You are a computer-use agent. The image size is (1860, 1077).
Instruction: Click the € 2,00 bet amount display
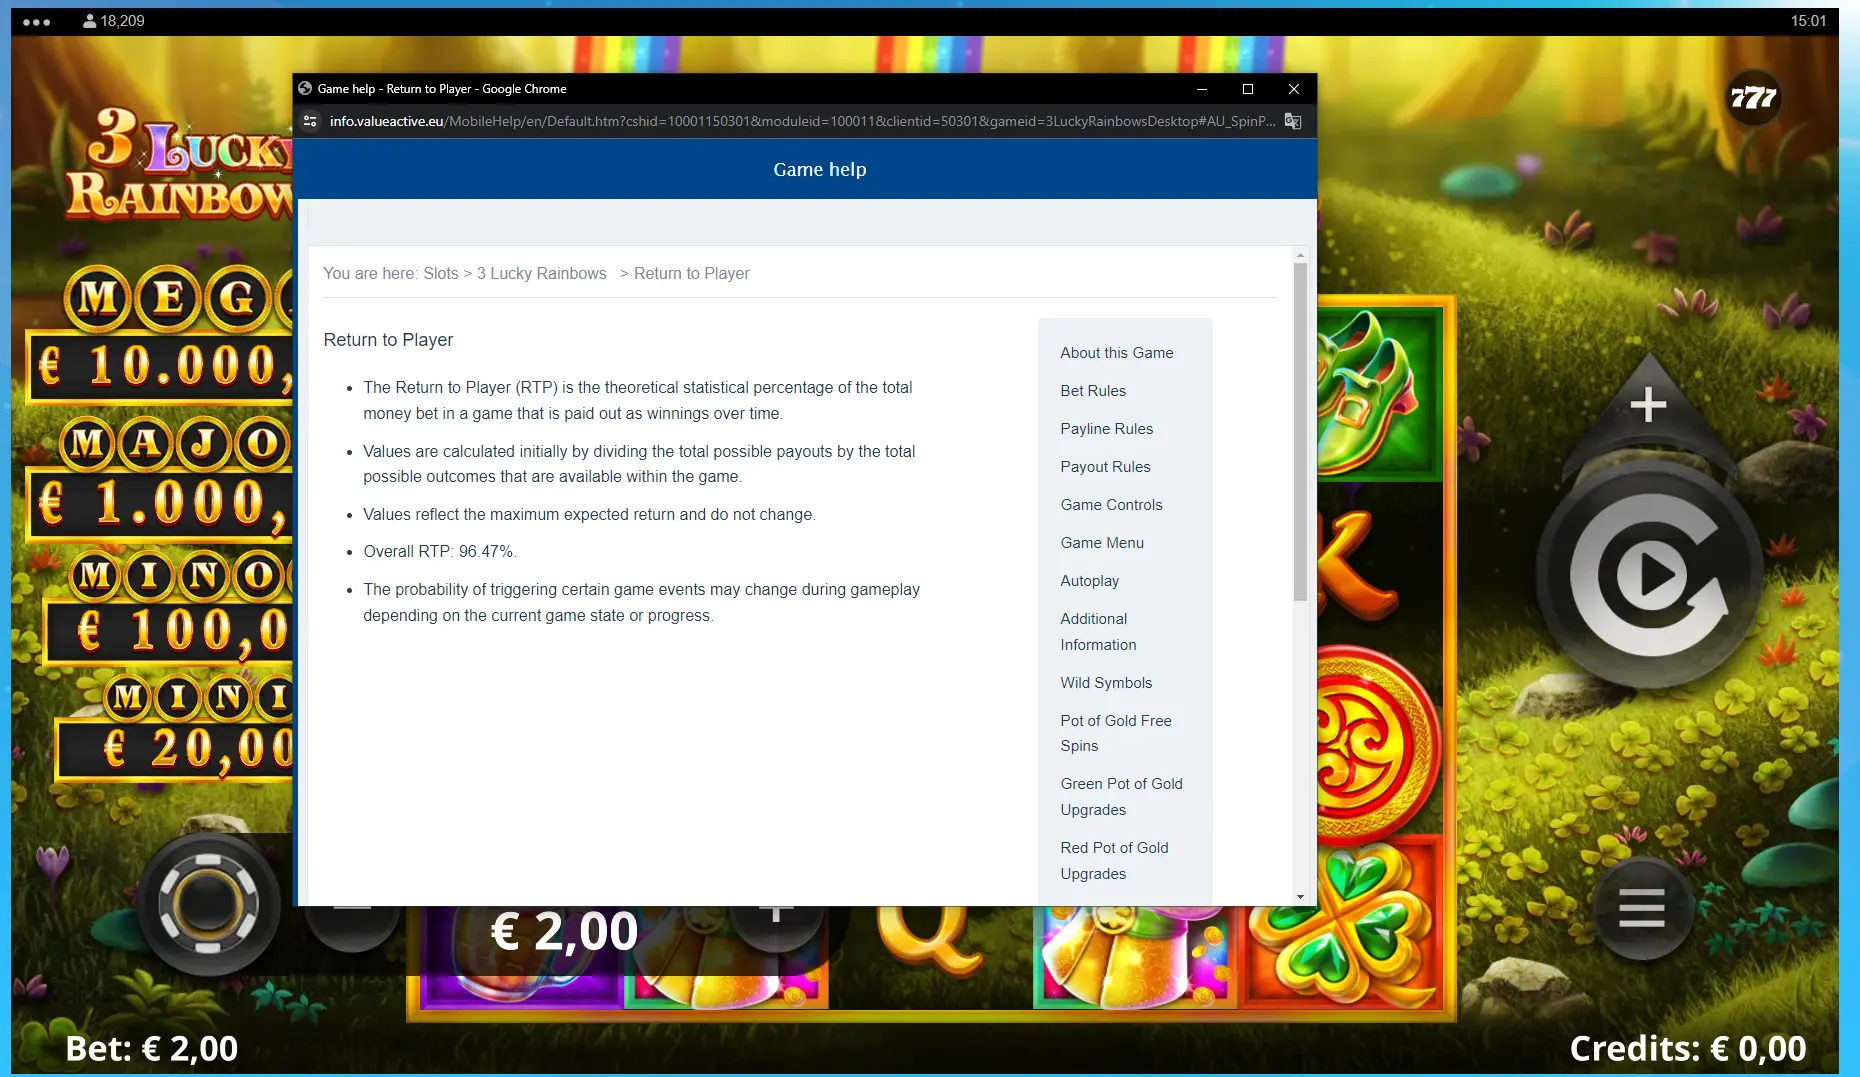tap(564, 932)
